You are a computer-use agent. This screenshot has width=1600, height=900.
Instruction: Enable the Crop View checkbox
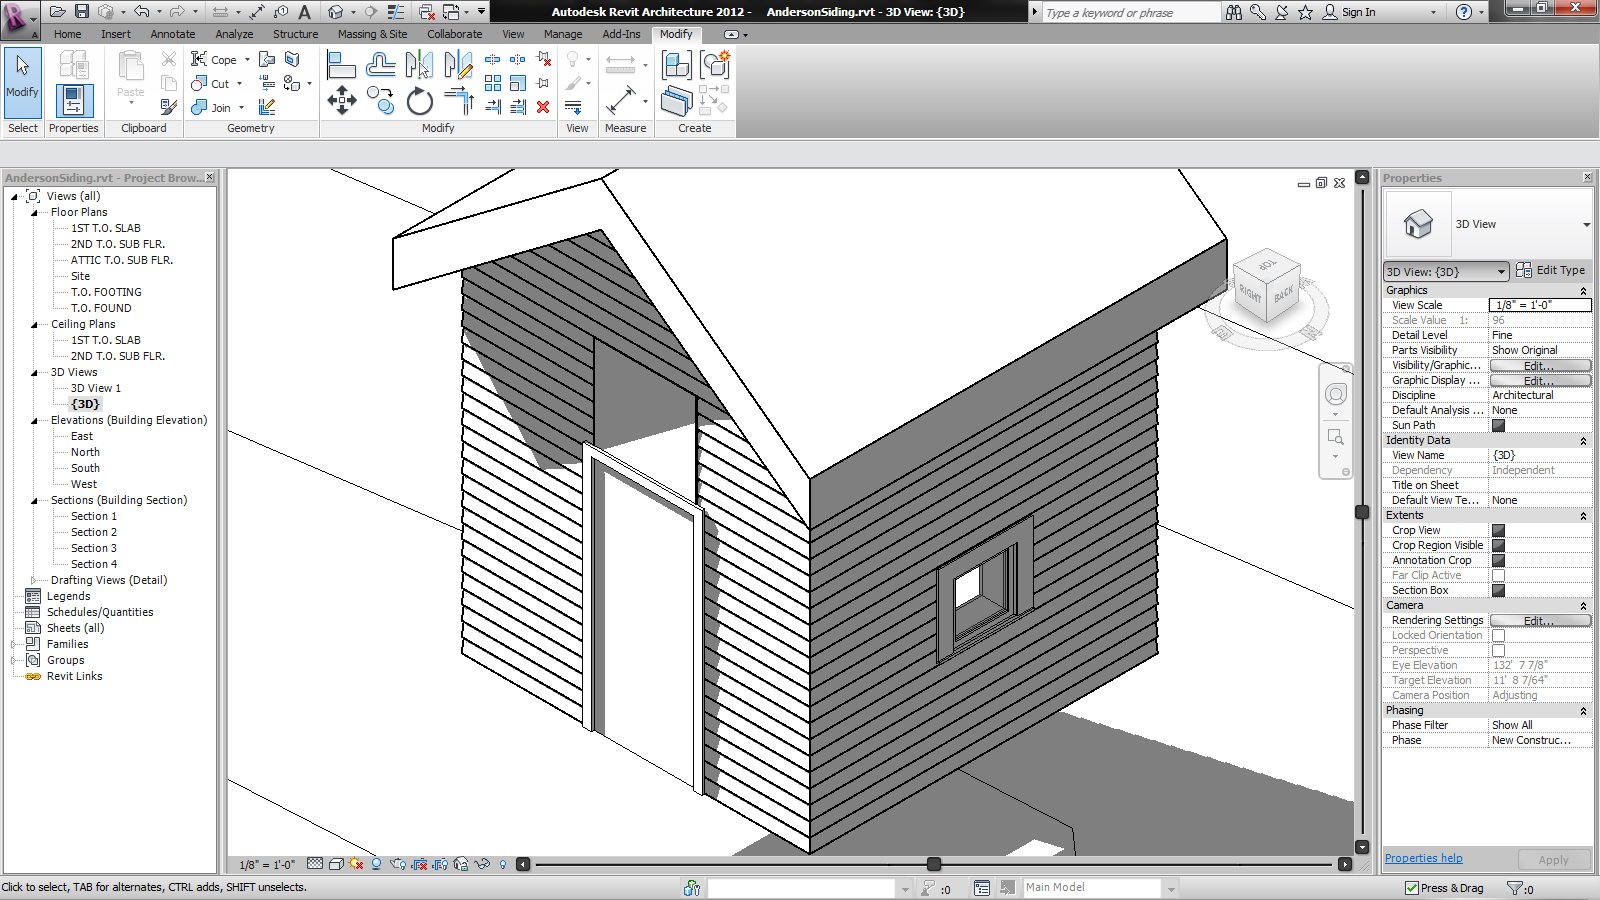[1498, 530]
